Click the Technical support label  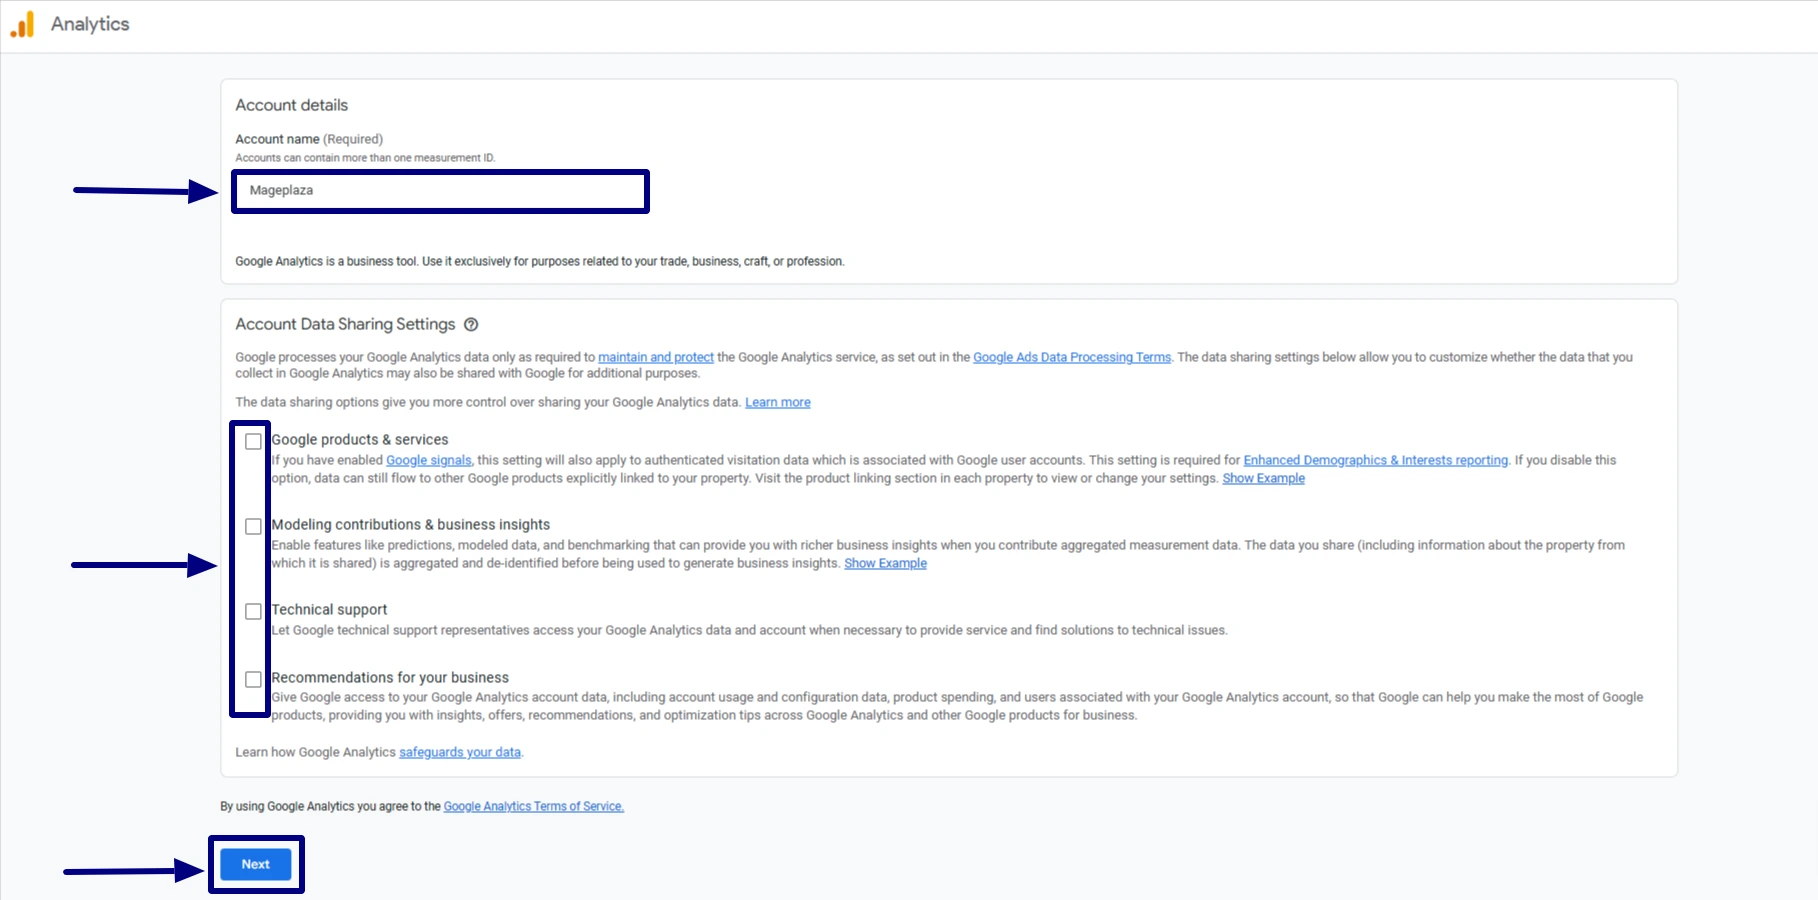pyautogui.click(x=329, y=609)
